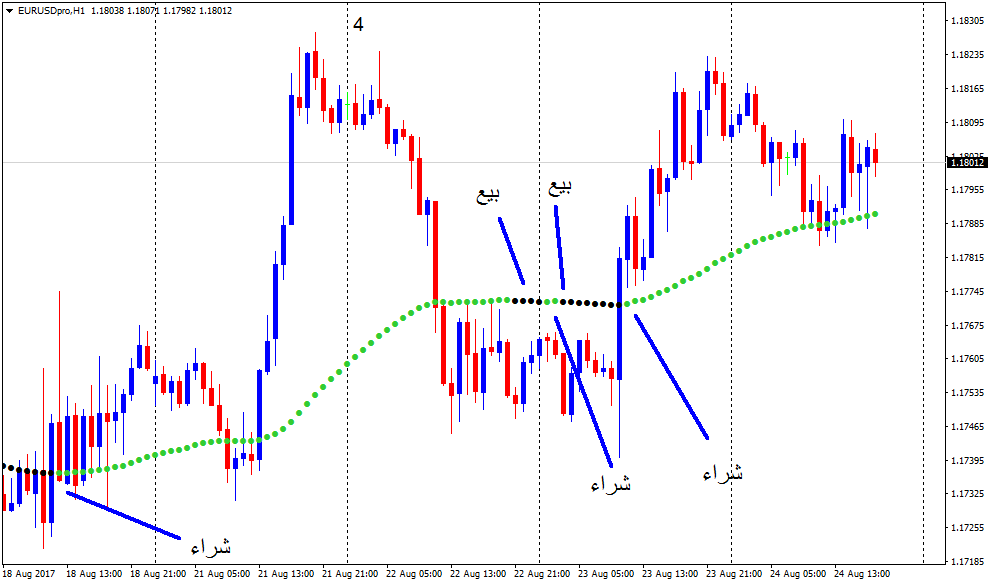988x585 pixels.
Task: Click the 22 Aug 05:00 time label
Action: pos(414,574)
